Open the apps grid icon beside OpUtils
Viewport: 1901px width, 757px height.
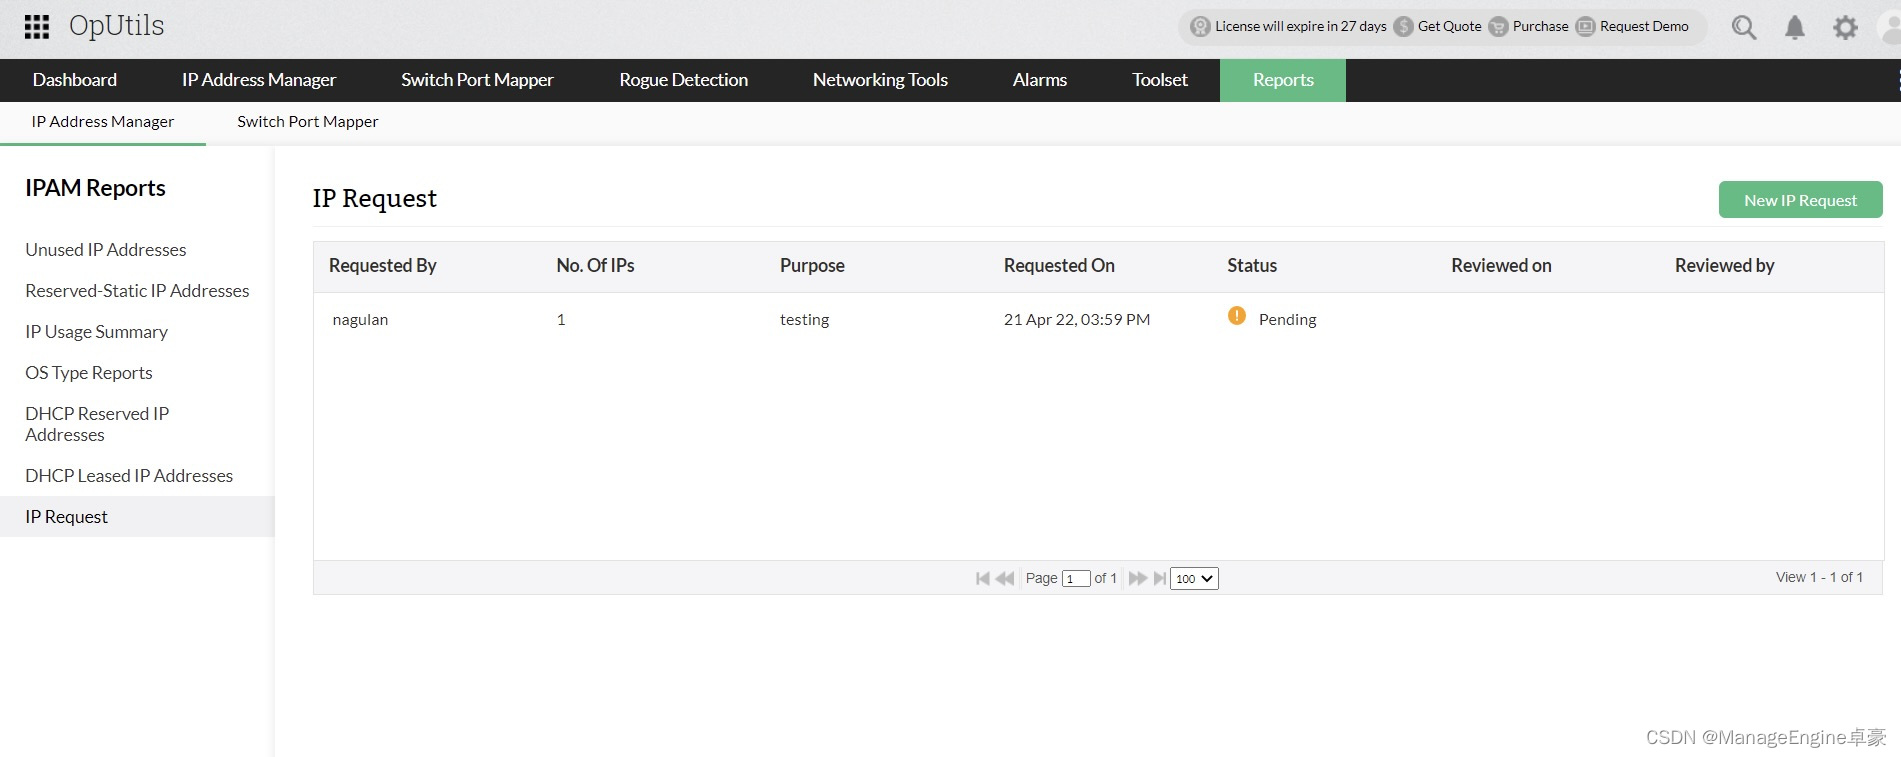click(x=37, y=27)
